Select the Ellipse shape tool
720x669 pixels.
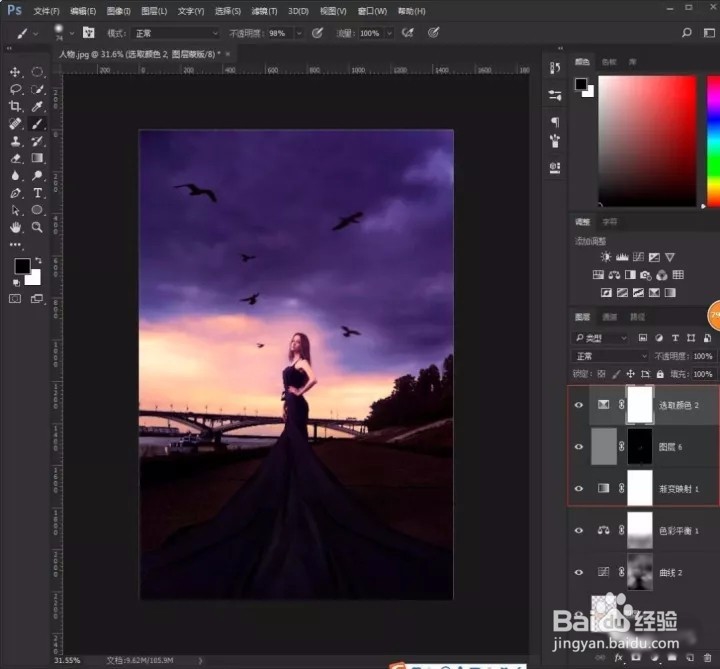pos(37,210)
